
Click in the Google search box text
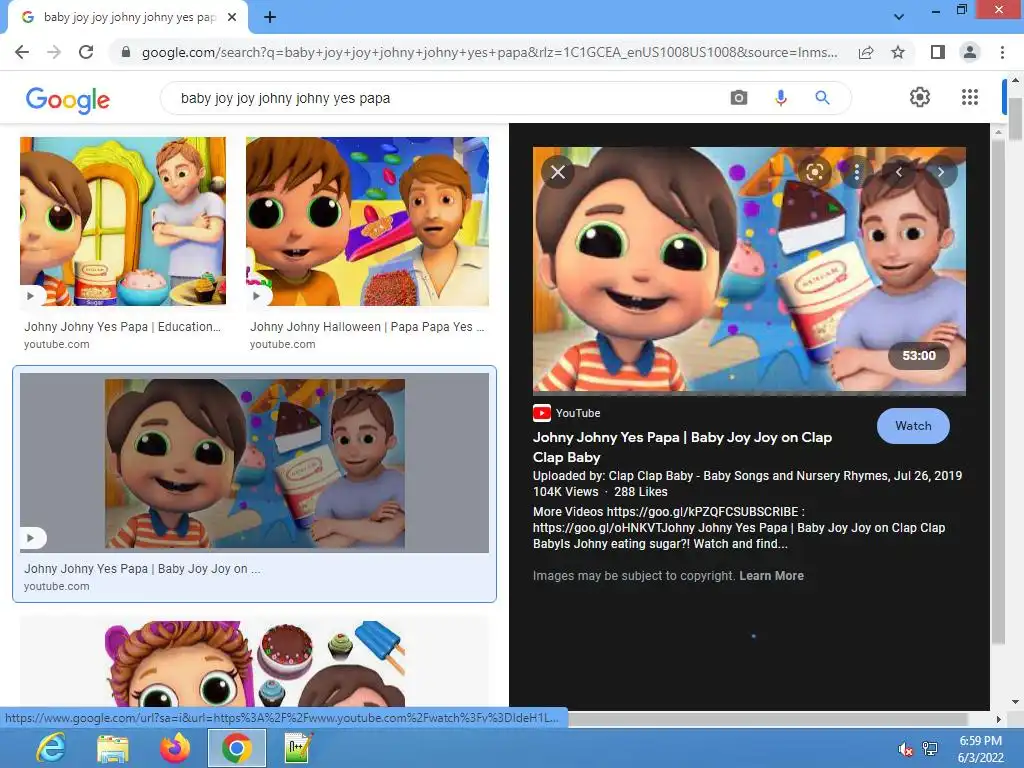tap(285, 98)
